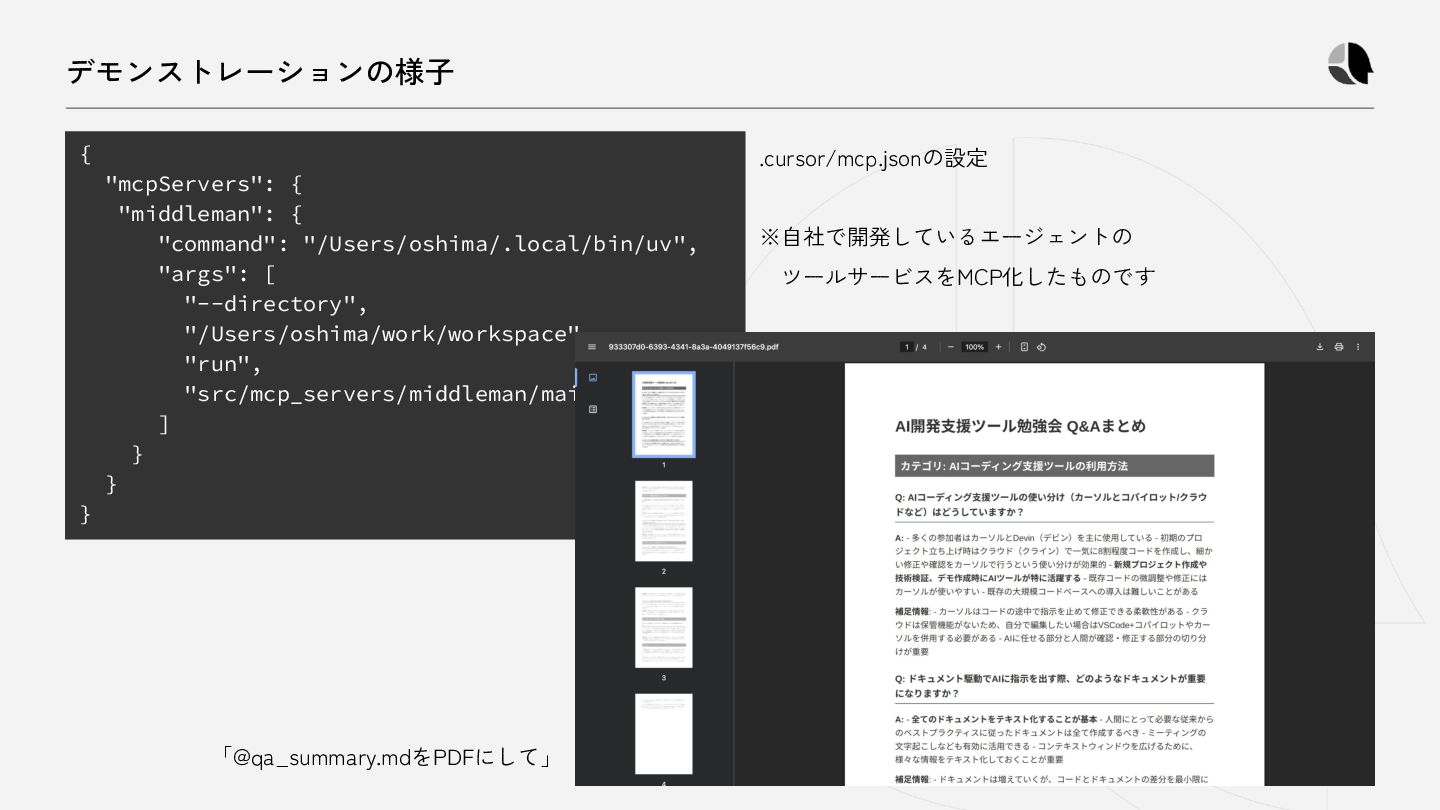Viewport: 1440px width, 810px height.
Task: Click the ".cursor/mcp.jsonの設定" caption
Action: pos(873,158)
